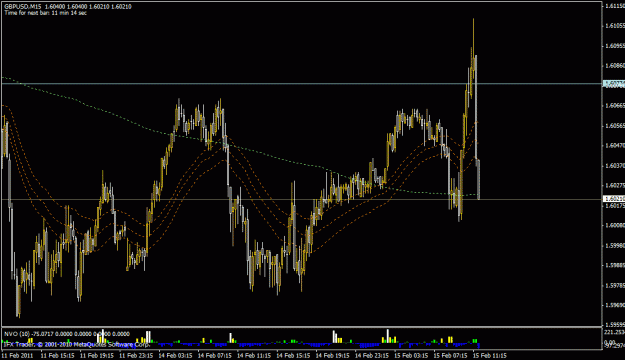Image resolution: width=625 pixels, height=360 pixels.
Task: Click the '14 Feb 07:15' time axis label
Action: click(x=214, y=355)
